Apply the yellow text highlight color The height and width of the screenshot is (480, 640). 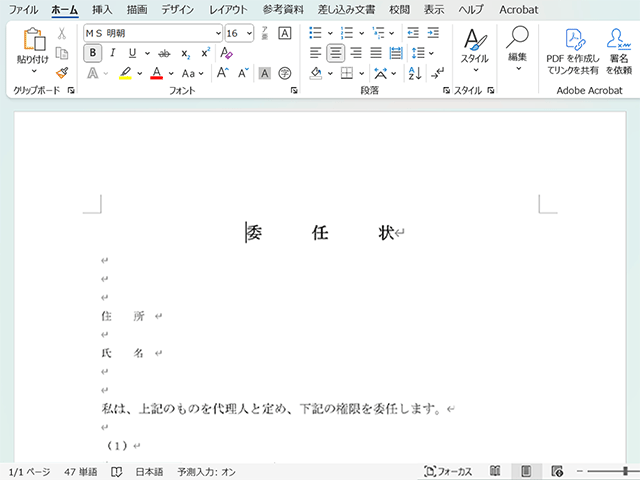click(x=125, y=73)
